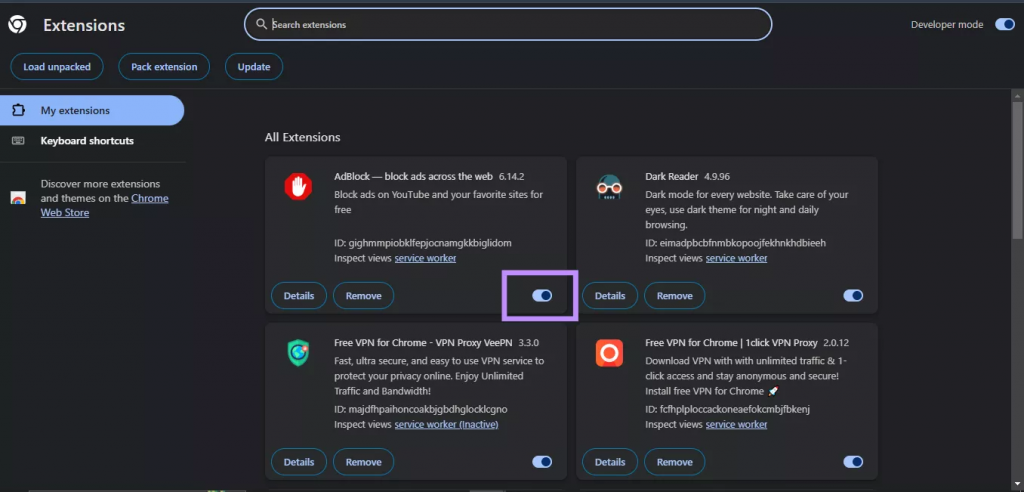Click the keyboard icon beside Keyboard shortcuts
This screenshot has width=1024, height=492.
tap(18, 140)
